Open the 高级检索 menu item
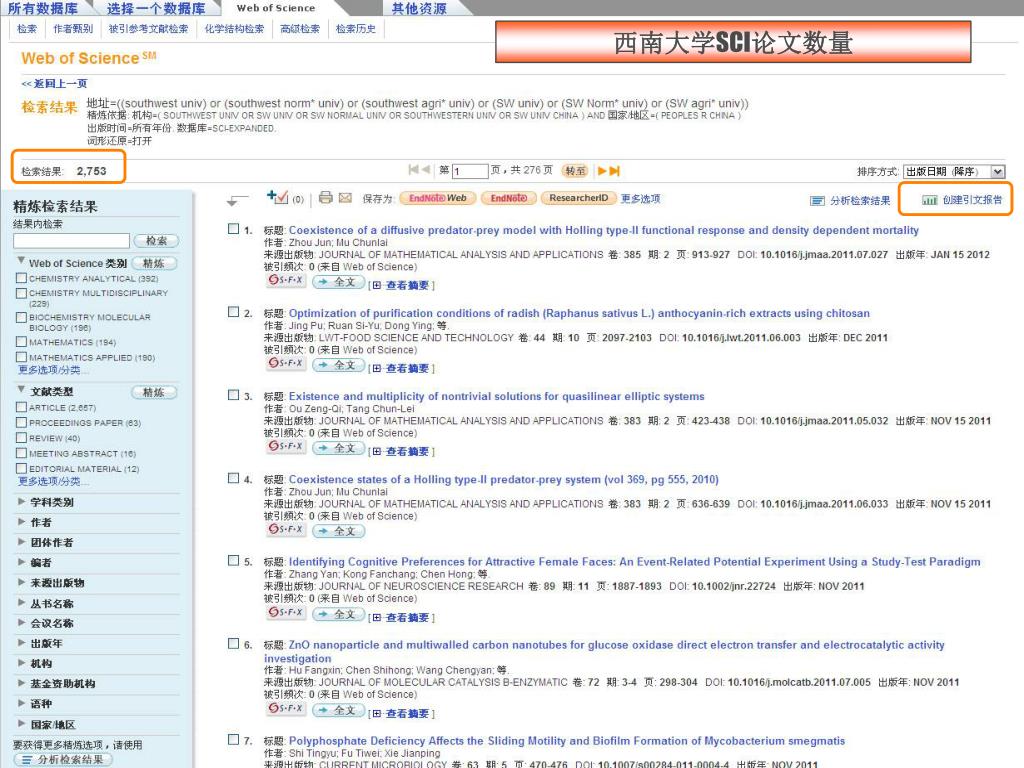1024x768 pixels. (300, 29)
